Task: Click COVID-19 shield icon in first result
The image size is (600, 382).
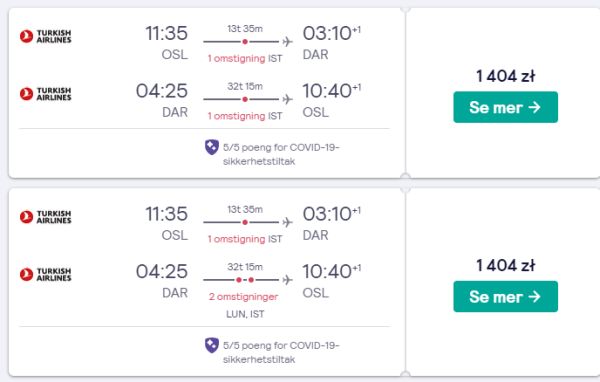Action: (212, 147)
